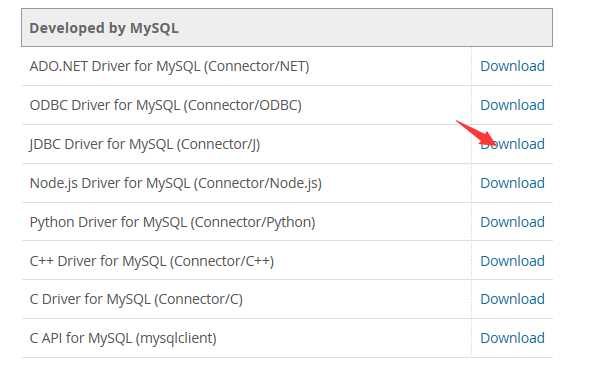Download the ADO.NET Connector/NET driver
Screen dimensions: 590x388
pyautogui.click(x=512, y=66)
